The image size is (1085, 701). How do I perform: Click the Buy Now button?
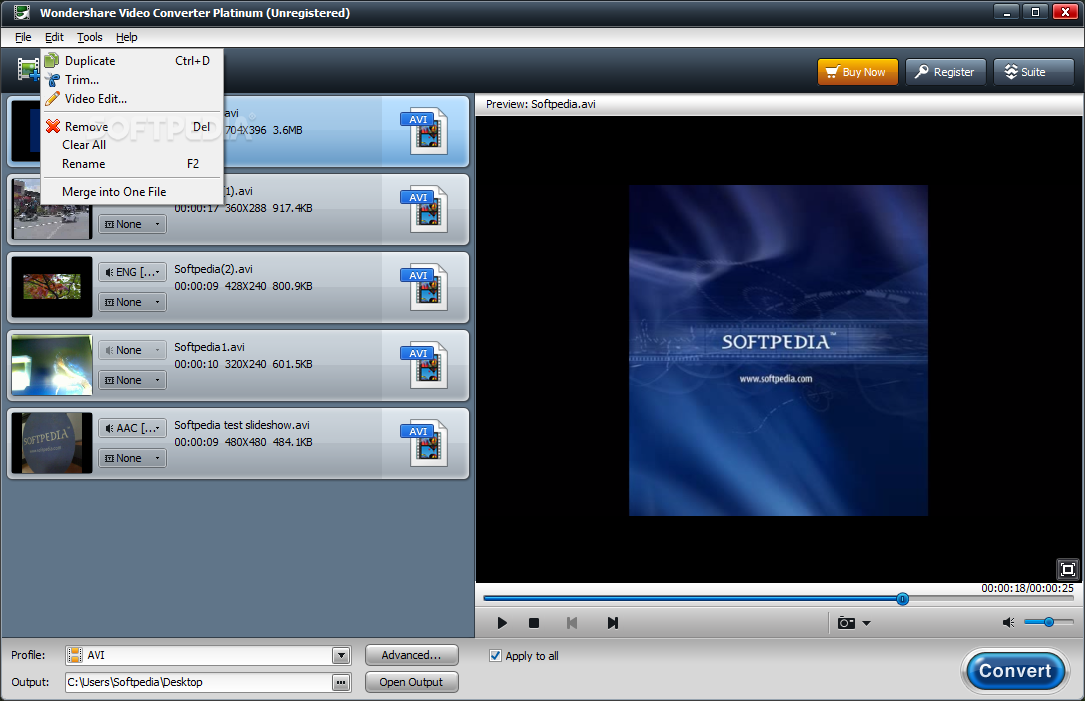point(857,72)
